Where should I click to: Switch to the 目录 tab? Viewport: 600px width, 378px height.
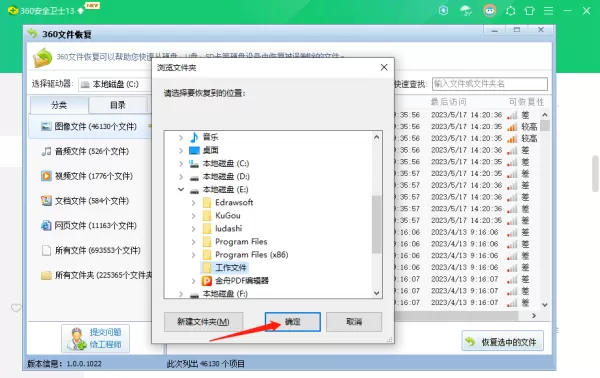point(118,105)
